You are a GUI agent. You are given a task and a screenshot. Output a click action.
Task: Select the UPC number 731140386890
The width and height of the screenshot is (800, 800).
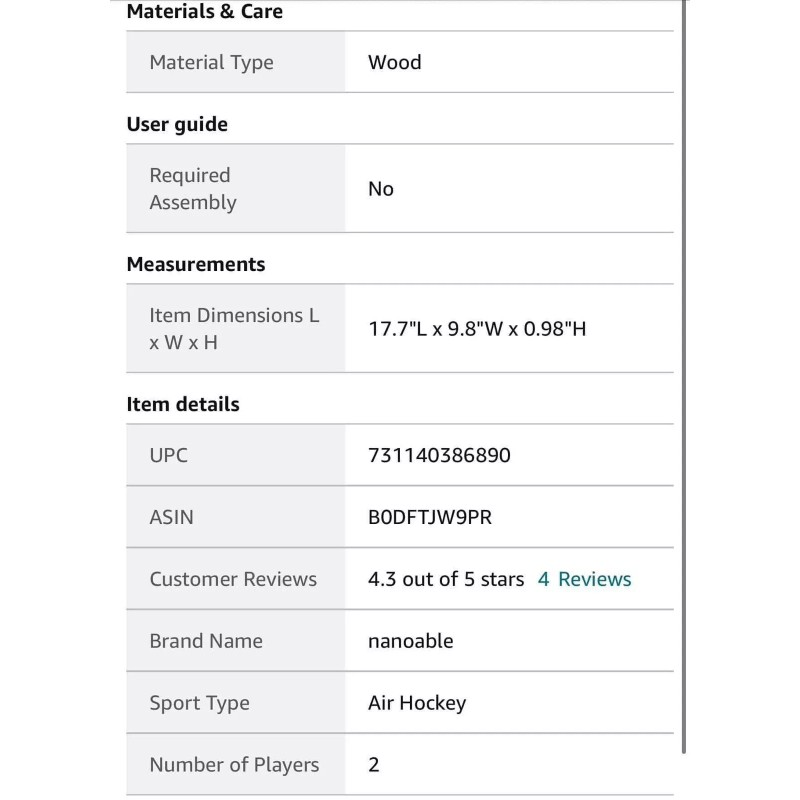pos(439,455)
